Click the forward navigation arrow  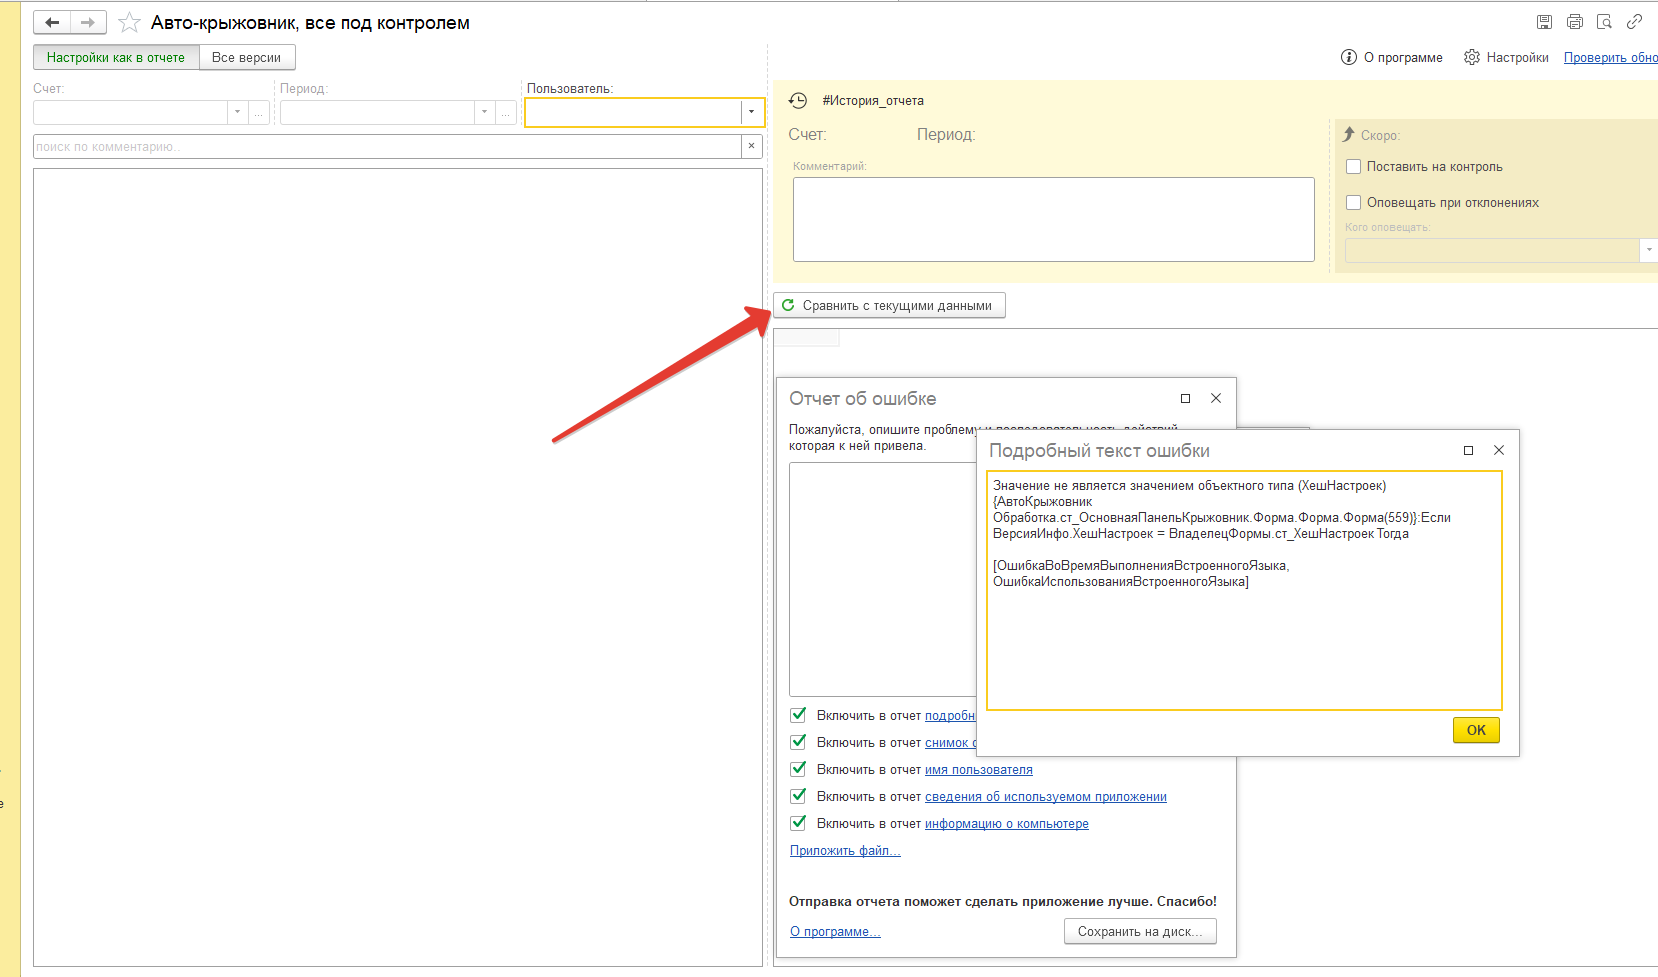[x=88, y=22]
